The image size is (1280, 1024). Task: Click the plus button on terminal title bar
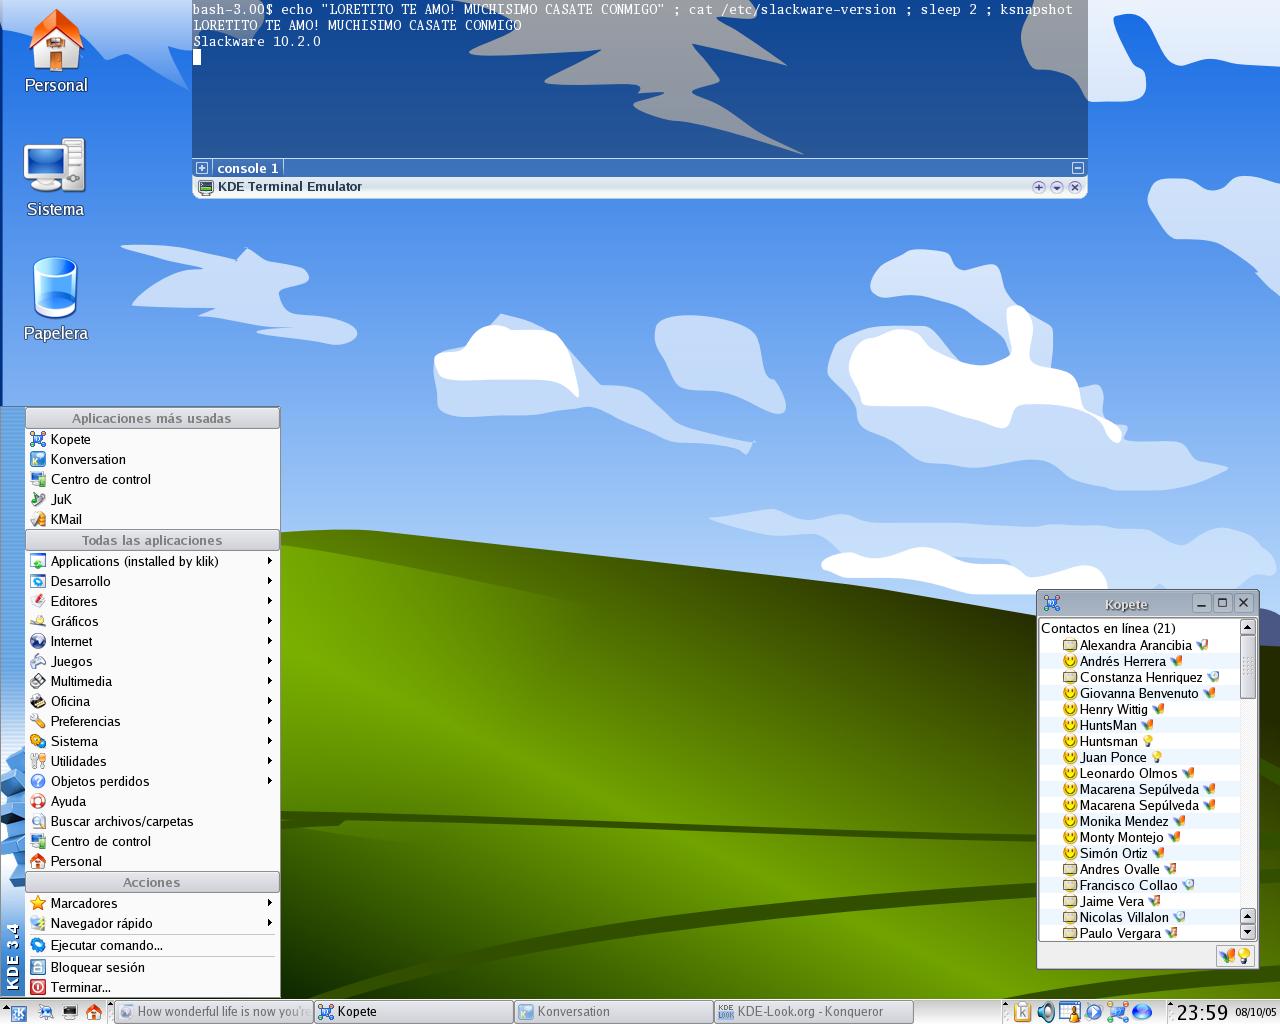pos(1039,187)
